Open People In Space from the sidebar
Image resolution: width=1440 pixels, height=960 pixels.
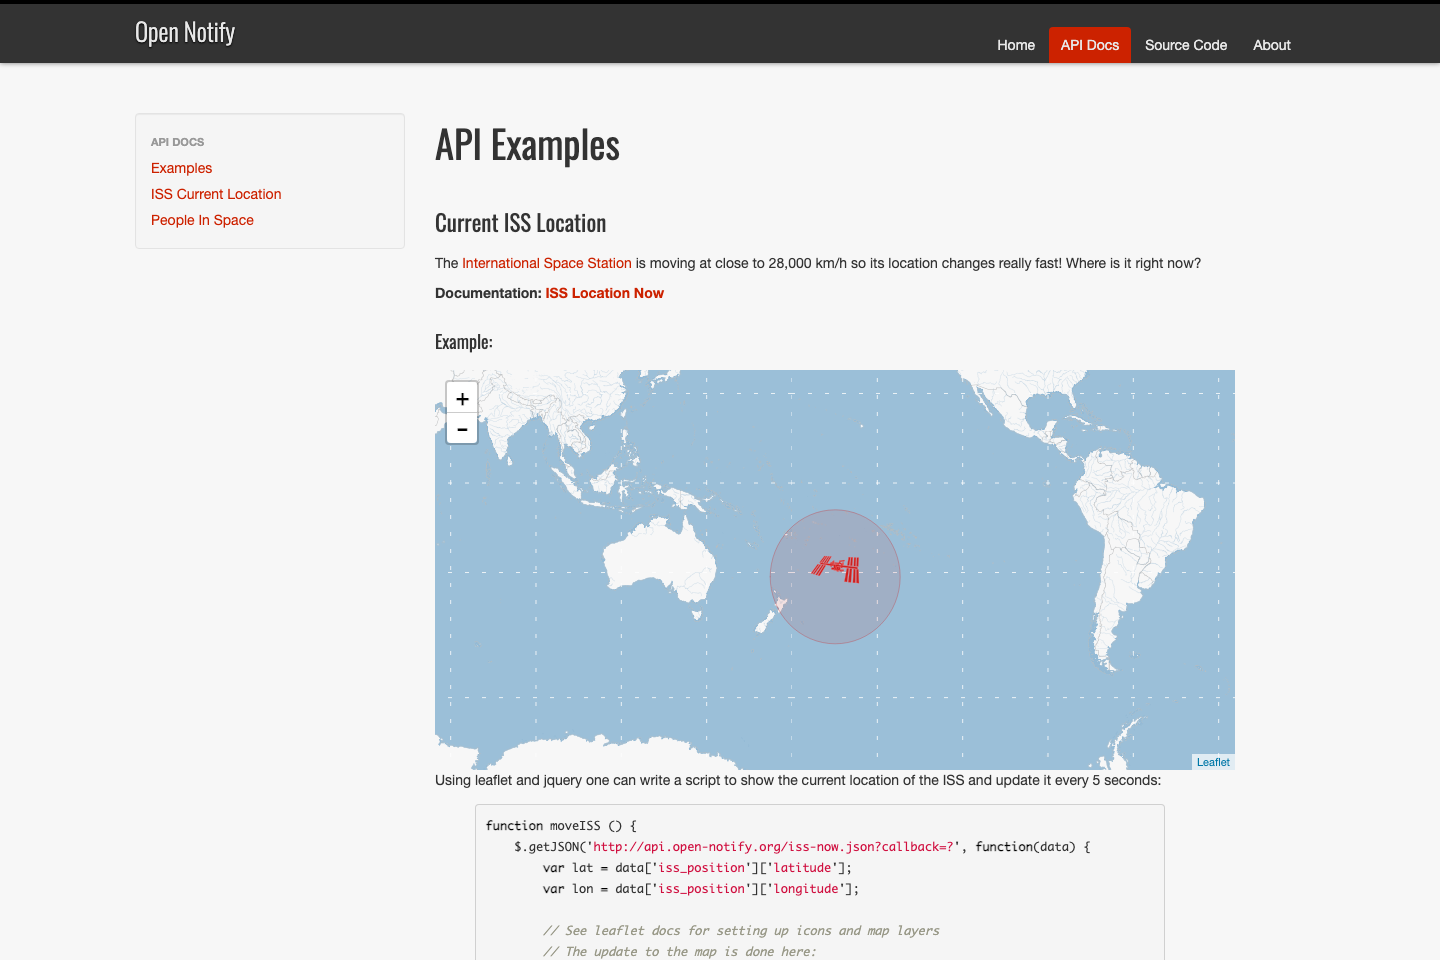(202, 220)
